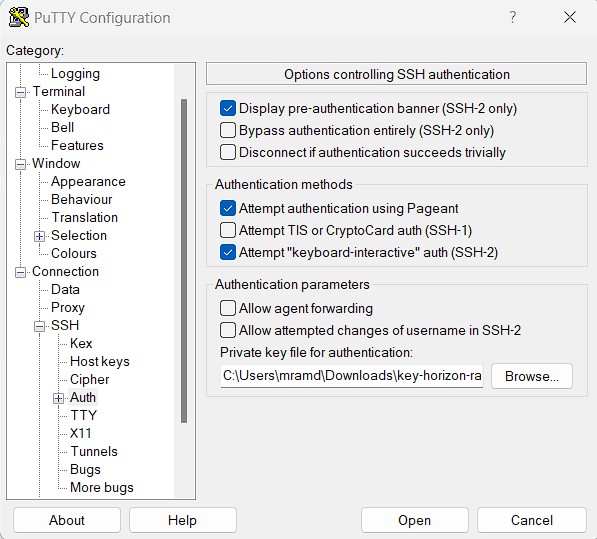
Task: Select Cipher category
Action: 89,380
